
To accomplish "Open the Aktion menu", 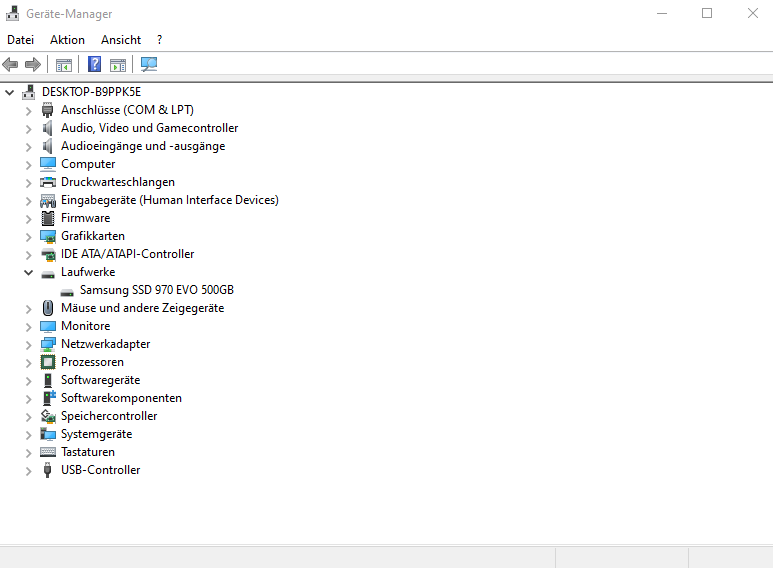I will coord(68,40).
